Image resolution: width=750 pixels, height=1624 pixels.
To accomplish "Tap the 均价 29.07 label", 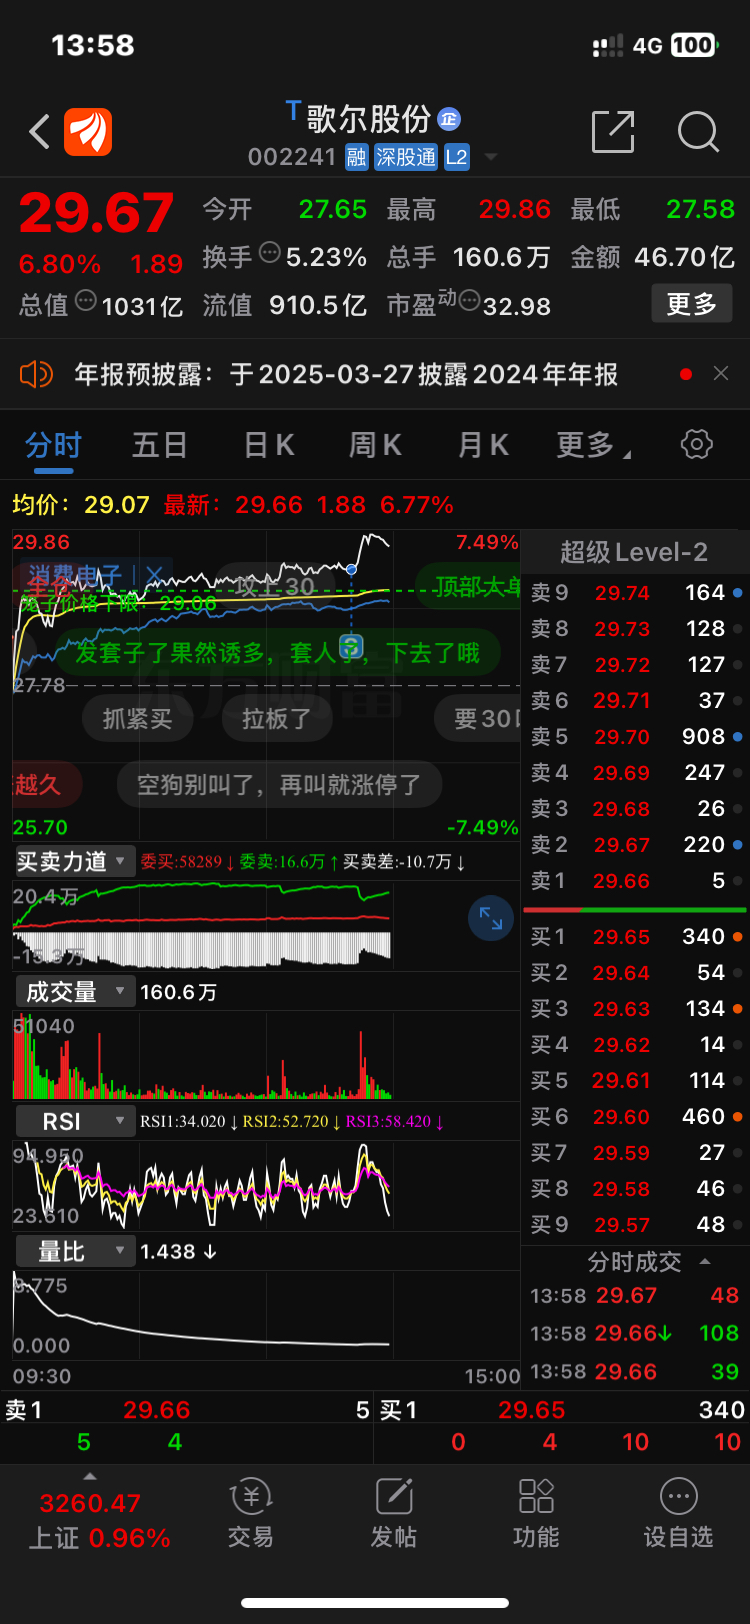I will click(x=81, y=505).
